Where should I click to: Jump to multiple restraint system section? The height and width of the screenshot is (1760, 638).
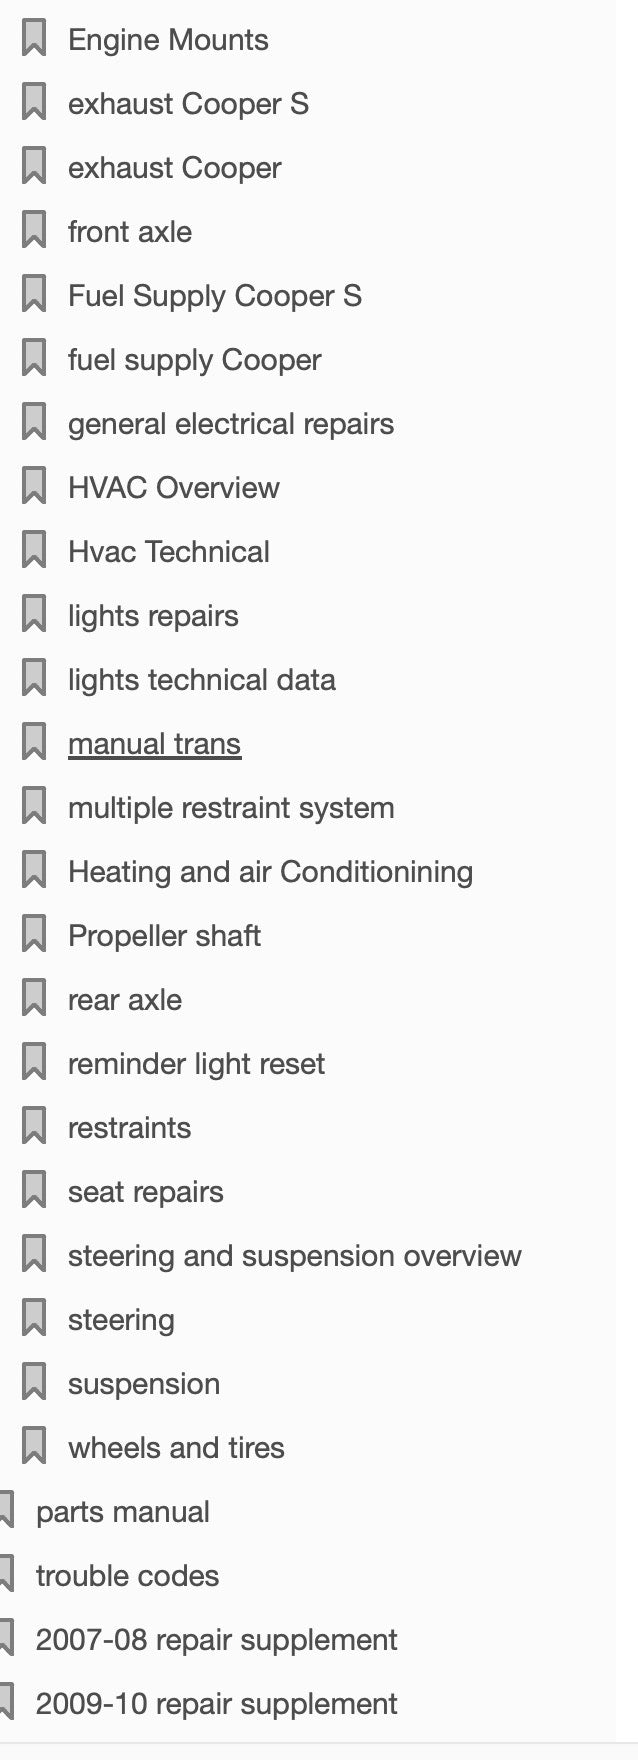click(230, 808)
